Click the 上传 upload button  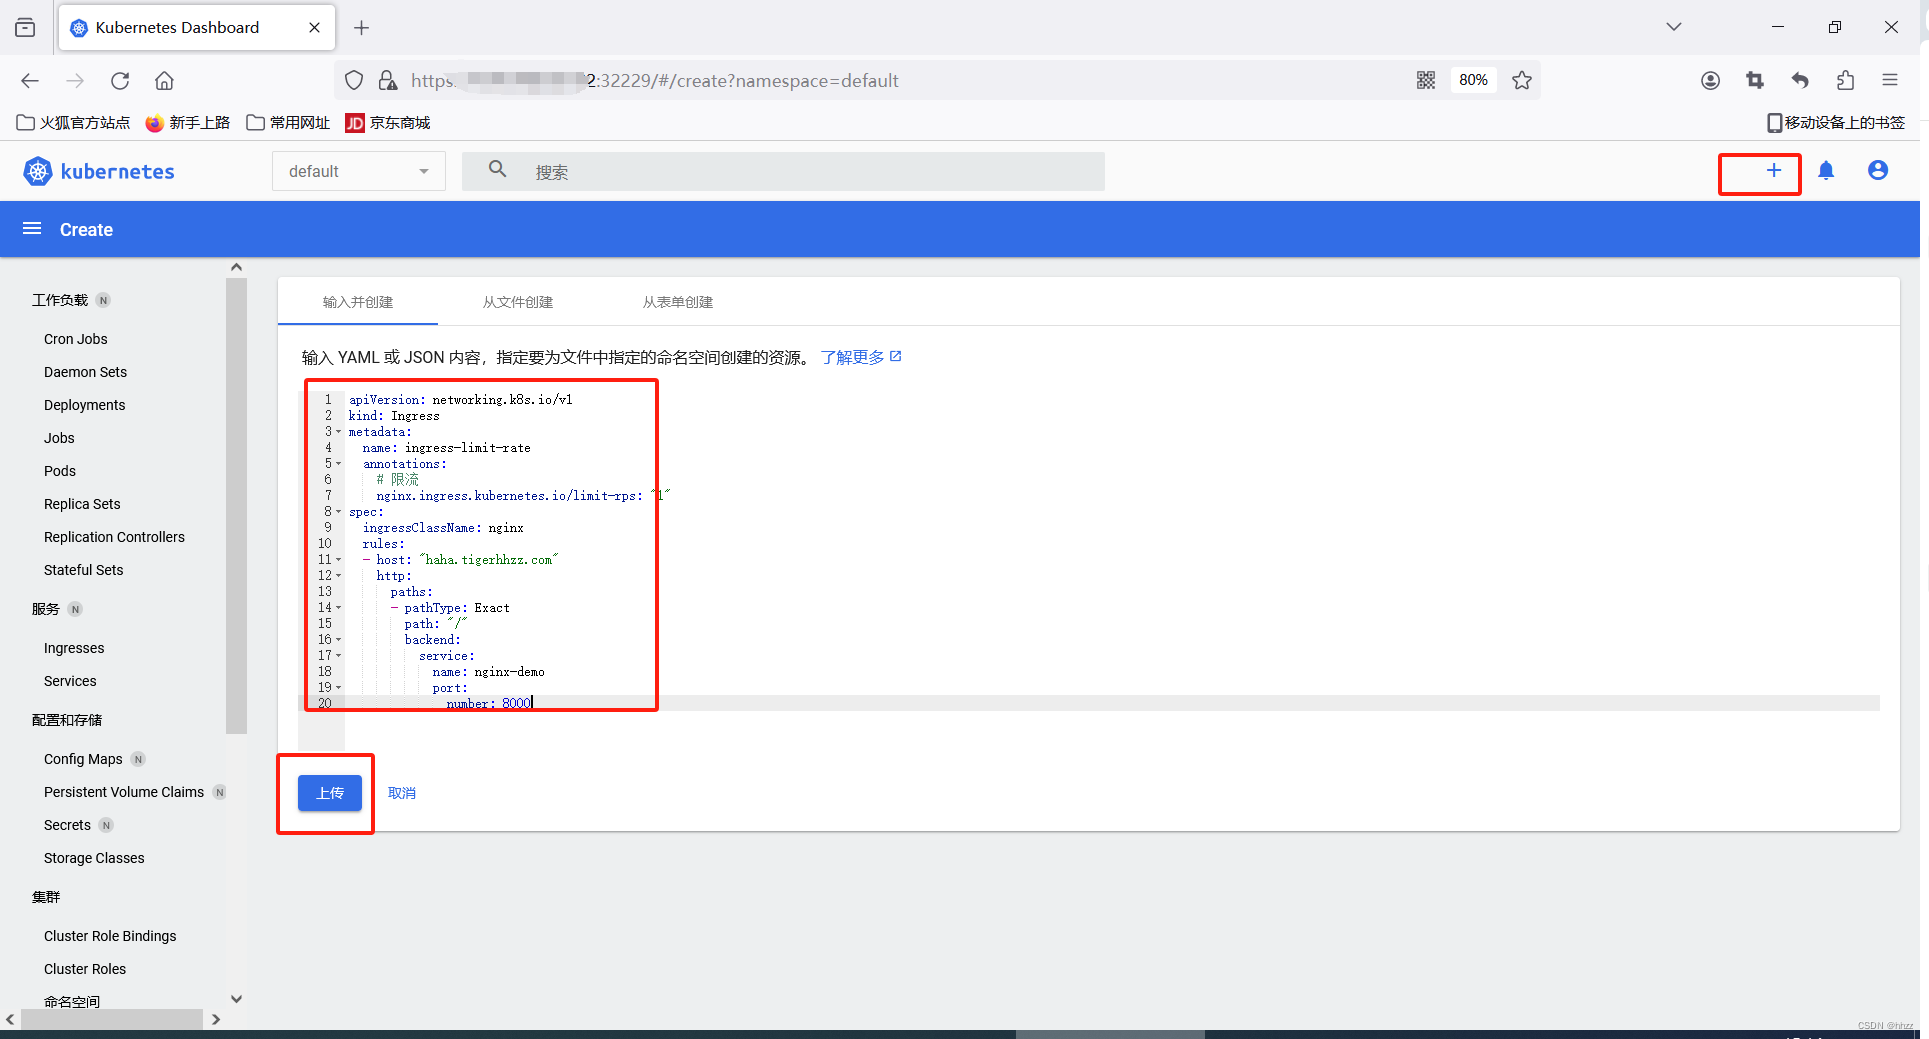[x=330, y=793]
